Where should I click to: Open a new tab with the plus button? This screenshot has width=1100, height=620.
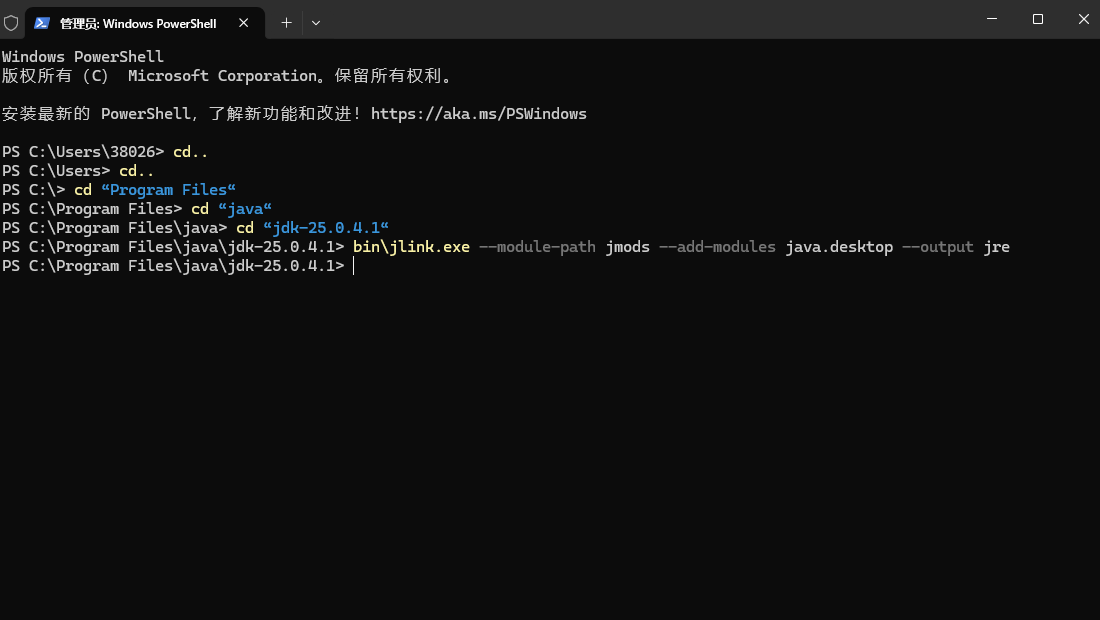[x=286, y=23]
